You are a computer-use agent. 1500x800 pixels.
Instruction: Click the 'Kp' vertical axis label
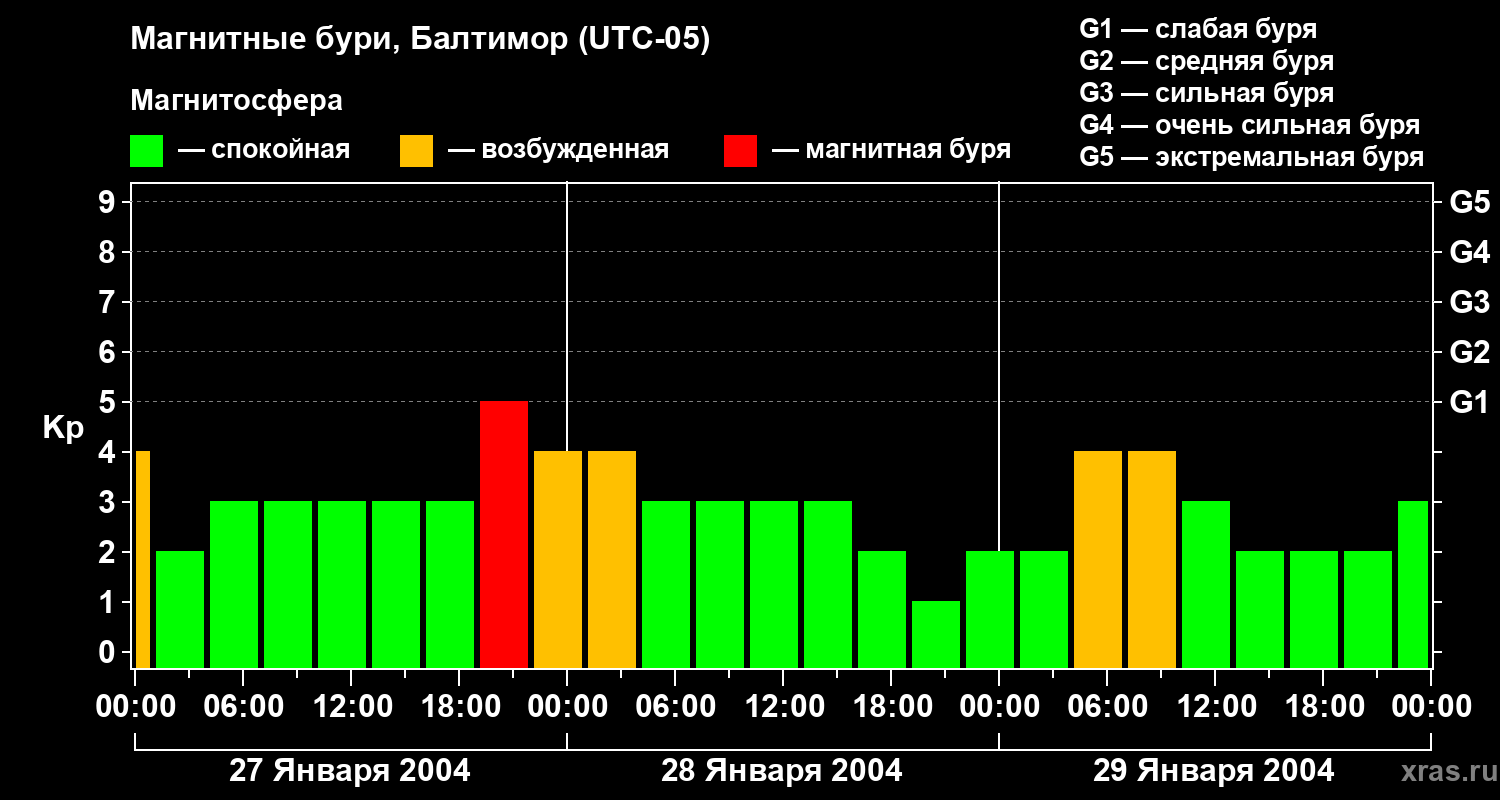point(63,428)
